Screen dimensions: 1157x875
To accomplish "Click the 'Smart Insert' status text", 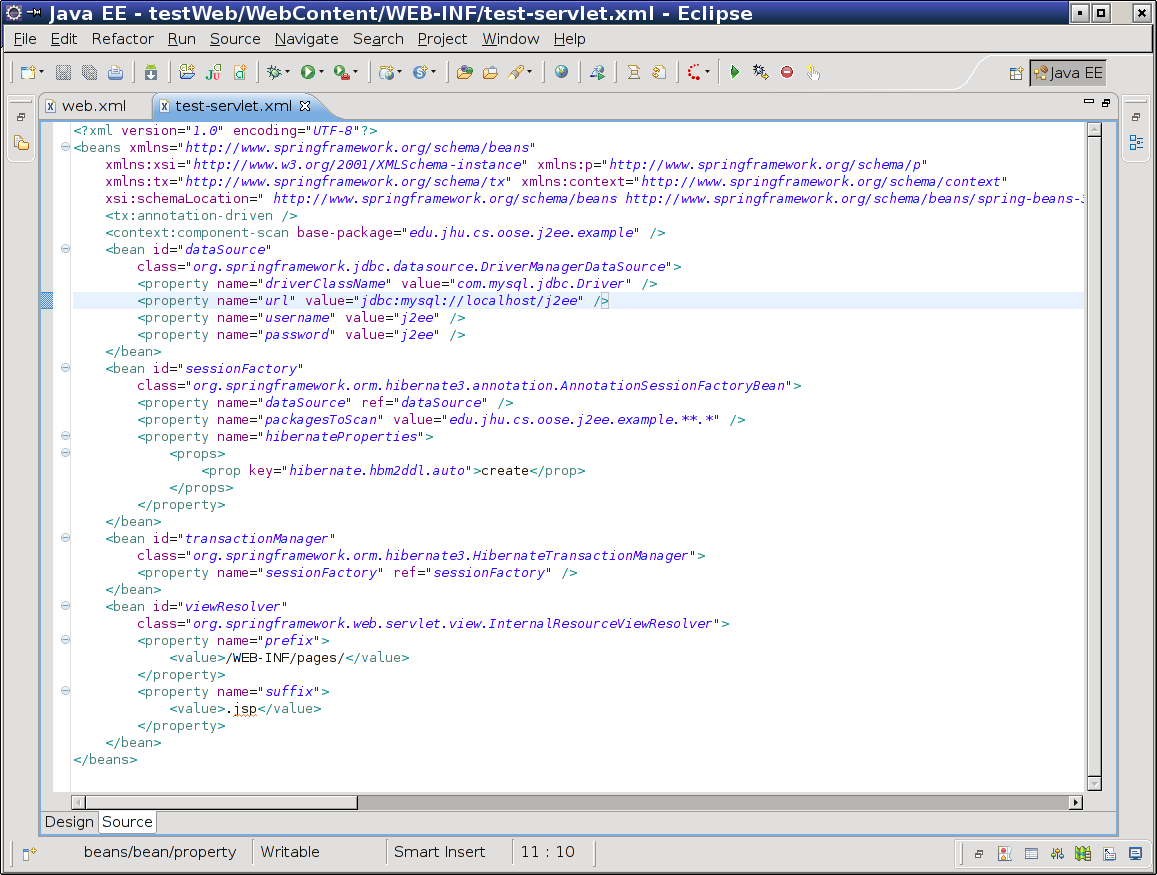I will [439, 851].
